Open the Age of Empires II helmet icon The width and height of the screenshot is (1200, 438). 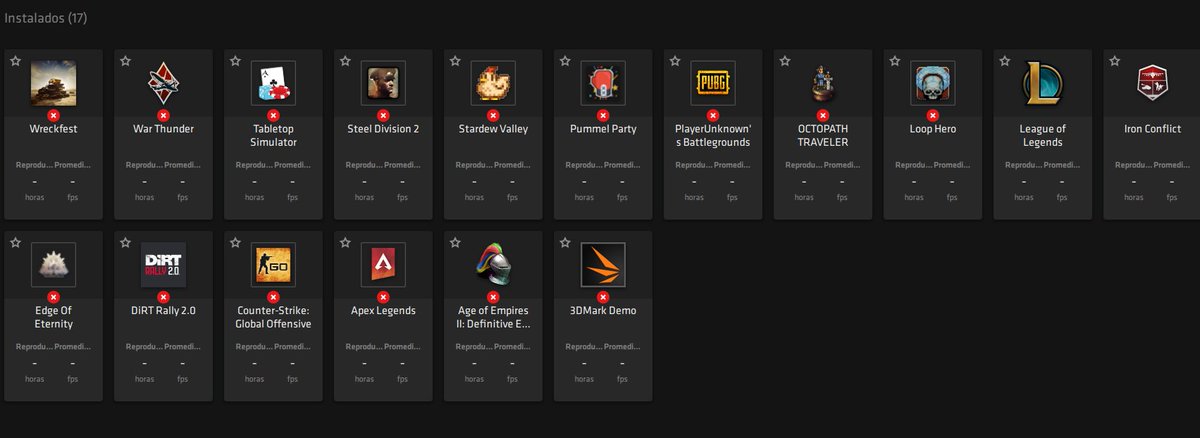pyautogui.click(x=493, y=265)
